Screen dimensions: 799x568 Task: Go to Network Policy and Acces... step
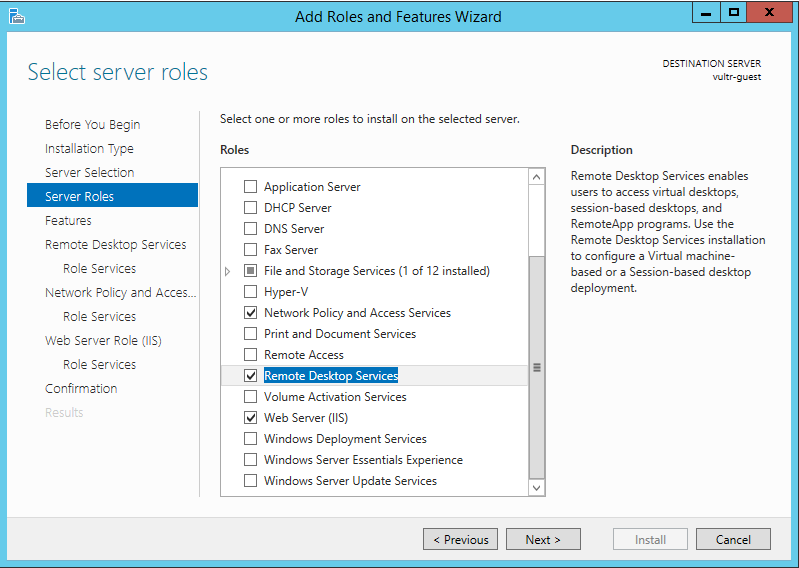(x=120, y=292)
